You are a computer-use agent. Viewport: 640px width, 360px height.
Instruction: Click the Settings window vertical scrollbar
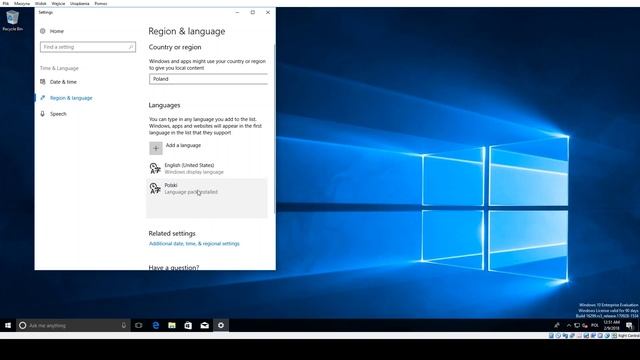click(x=274, y=129)
